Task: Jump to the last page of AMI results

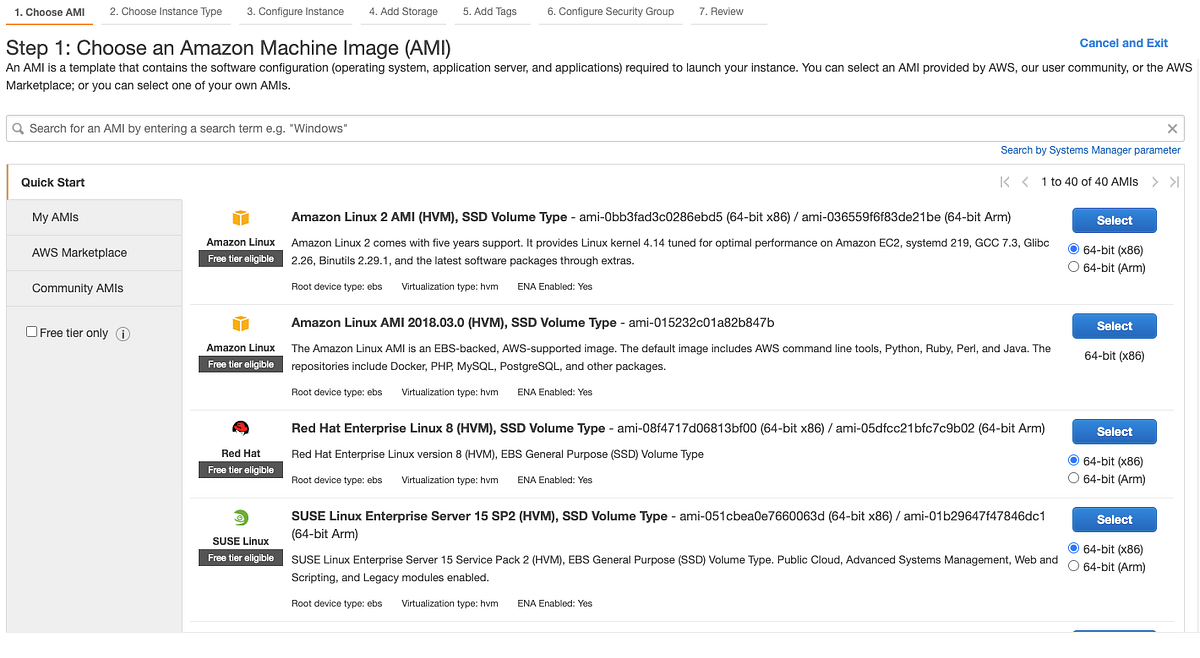Action: tap(1175, 182)
